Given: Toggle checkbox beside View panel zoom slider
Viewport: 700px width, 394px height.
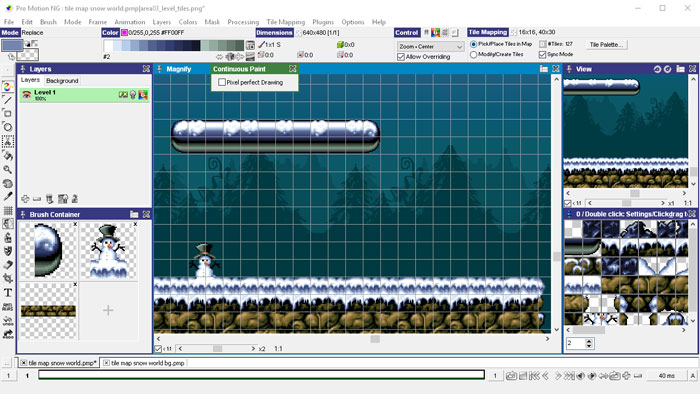Looking at the screenshot, I should pos(568,203).
